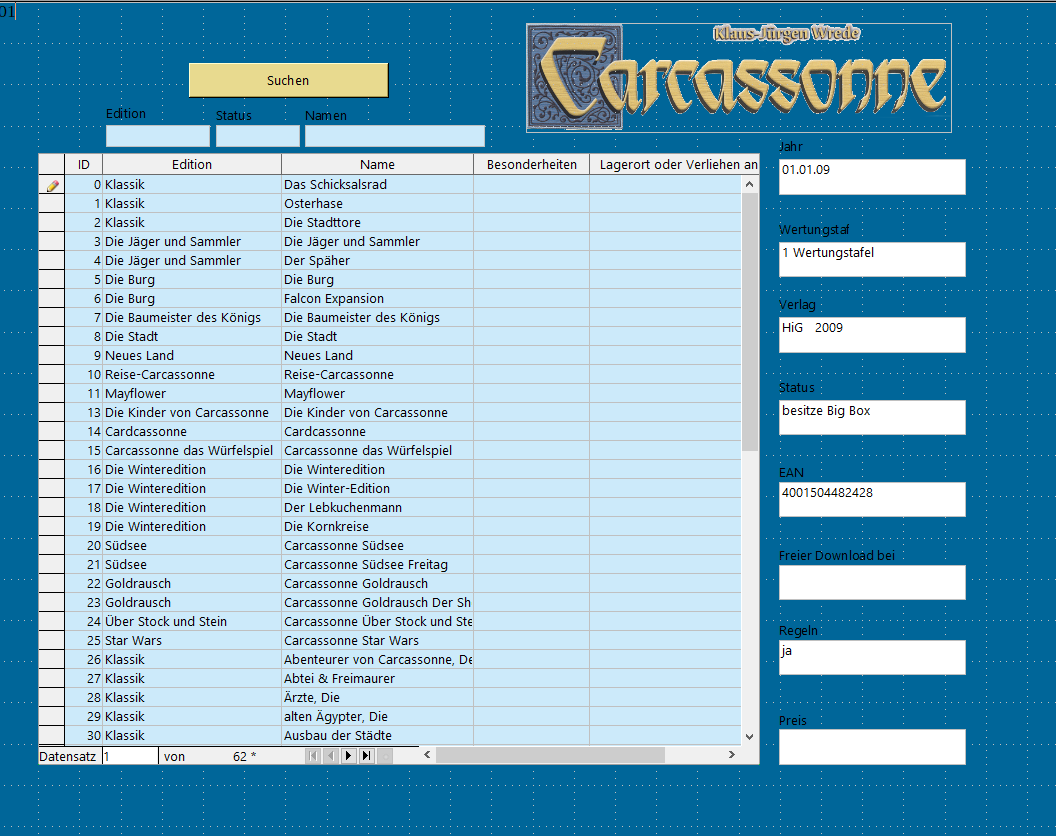Image resolution: width=1056 pixels, height=836 pixels.
Task: Click horizontal scrollbar left arrow
Action: [x=427, y=754]
